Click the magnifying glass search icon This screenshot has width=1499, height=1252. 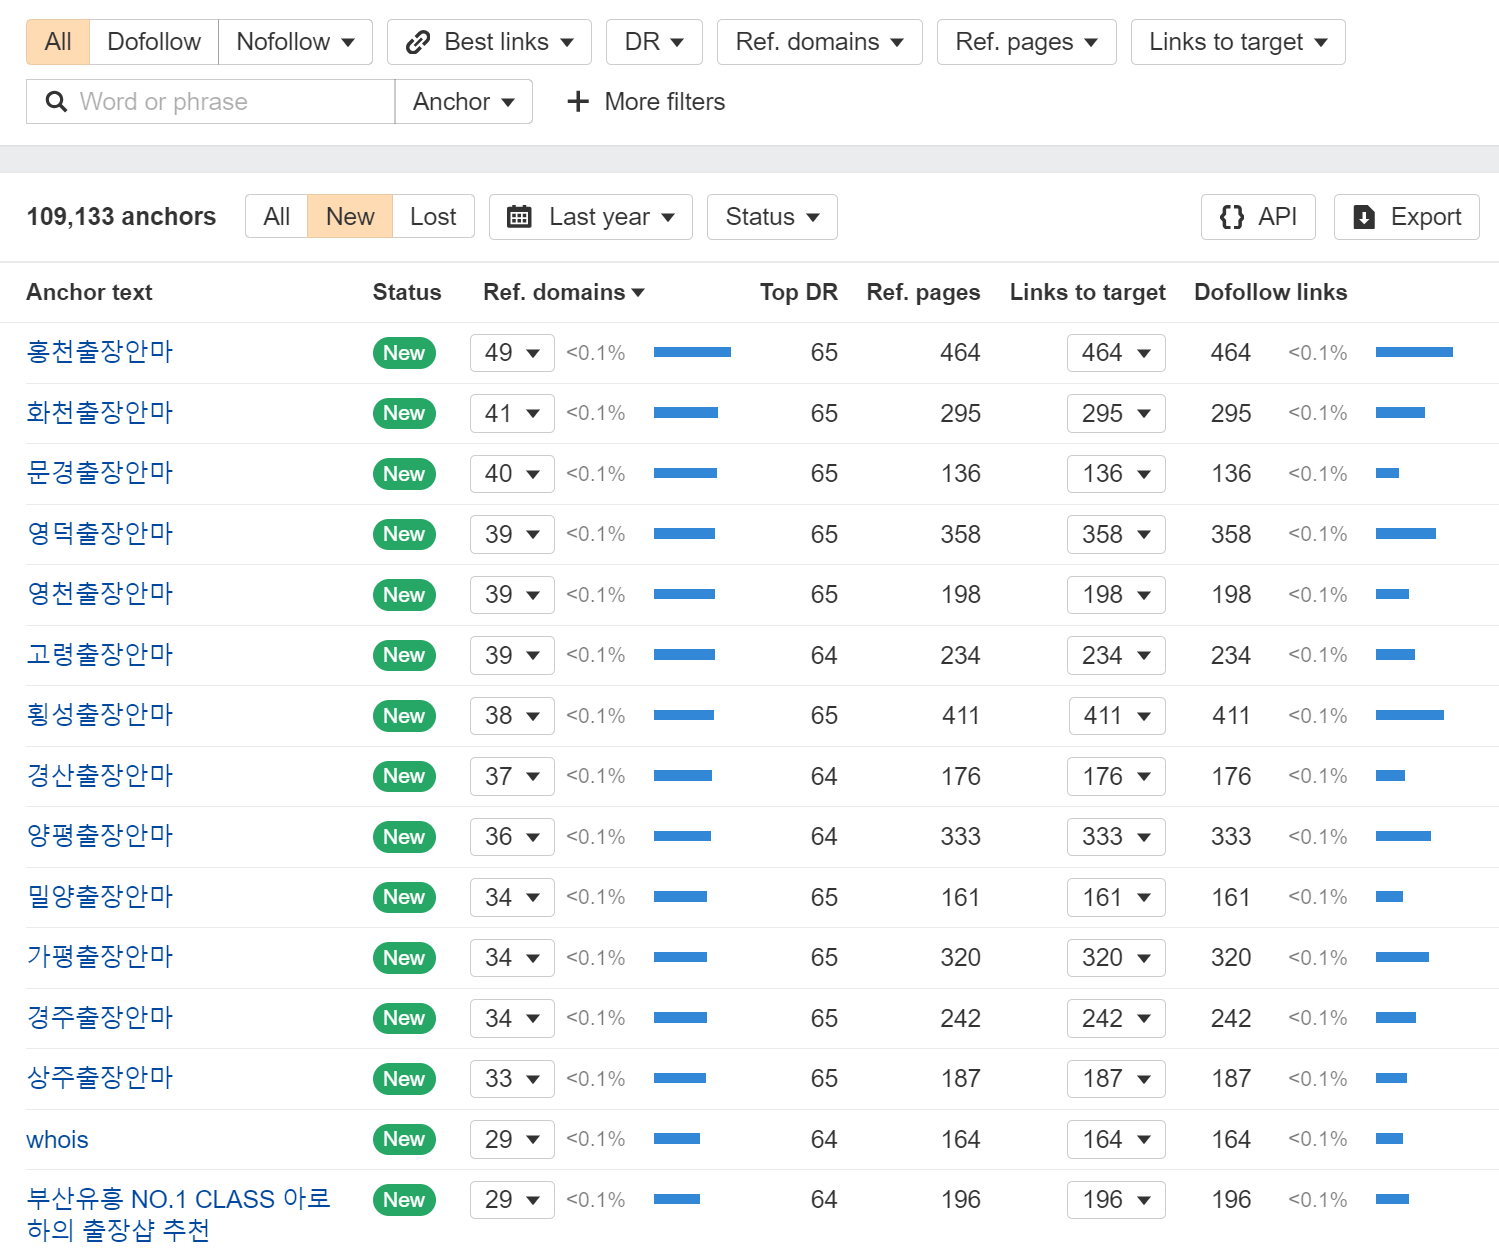point(56,101)
